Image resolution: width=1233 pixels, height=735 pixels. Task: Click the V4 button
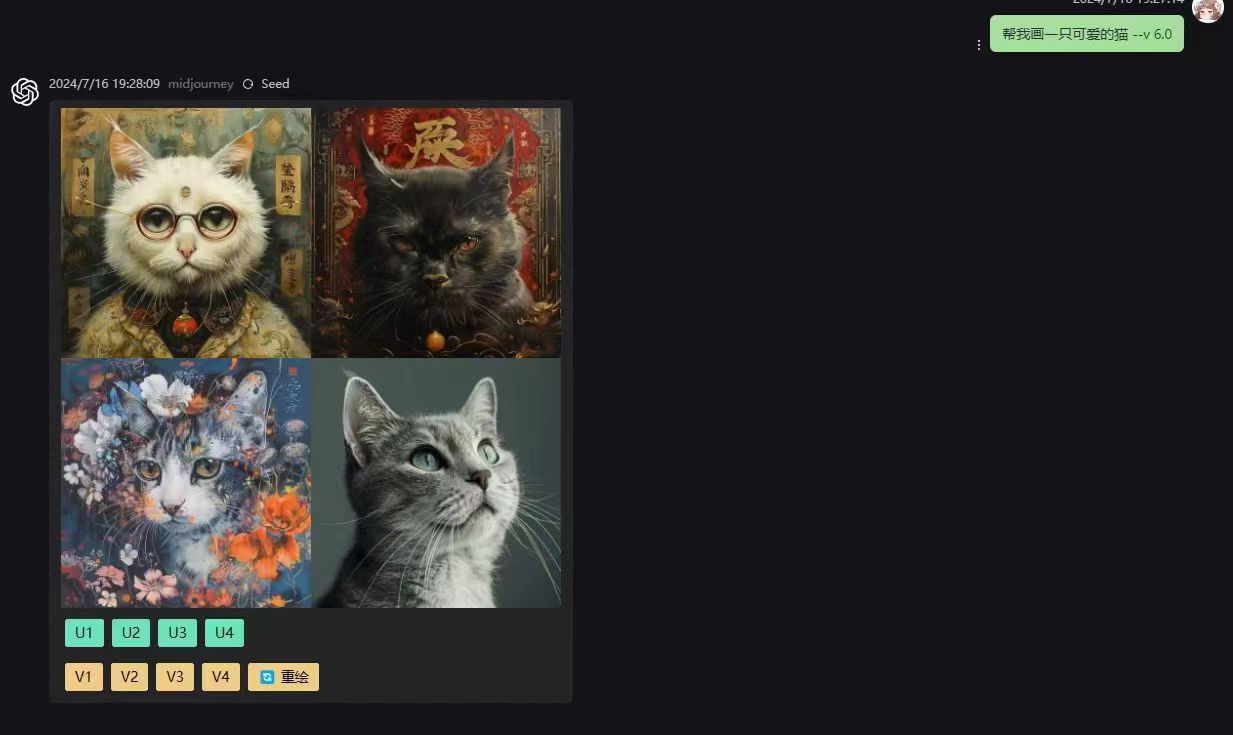[x=221, y=677]
